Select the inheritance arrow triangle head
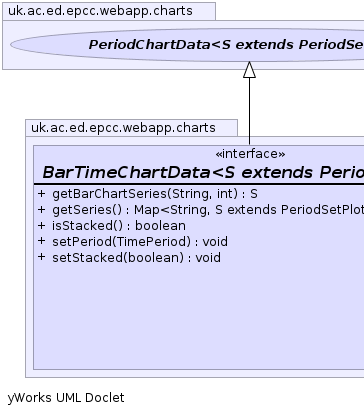Screen dimensions: 364x415 tap(249, 70)
